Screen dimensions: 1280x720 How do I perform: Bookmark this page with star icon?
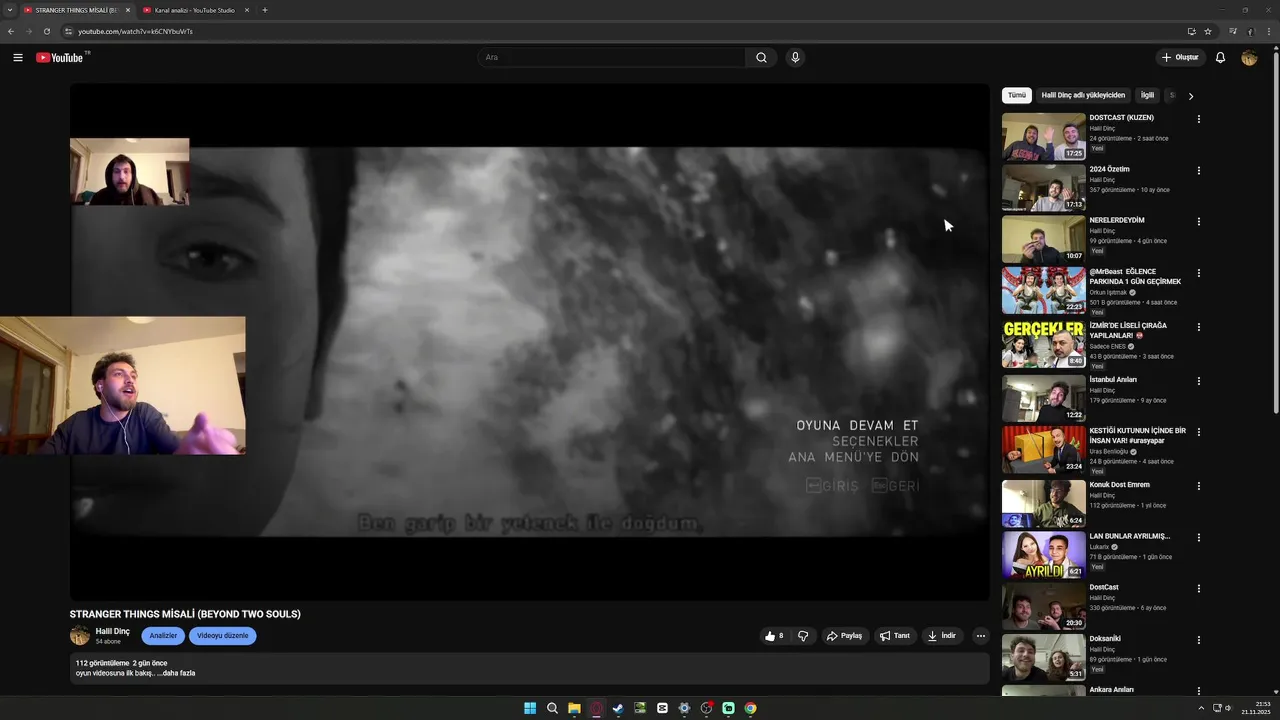tap(1208, 31)
